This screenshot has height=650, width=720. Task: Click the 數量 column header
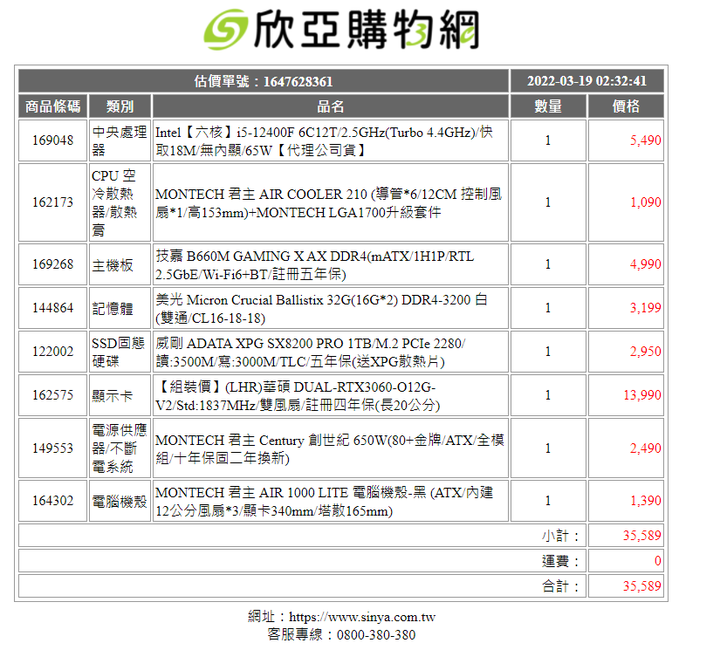coord(548,106)
